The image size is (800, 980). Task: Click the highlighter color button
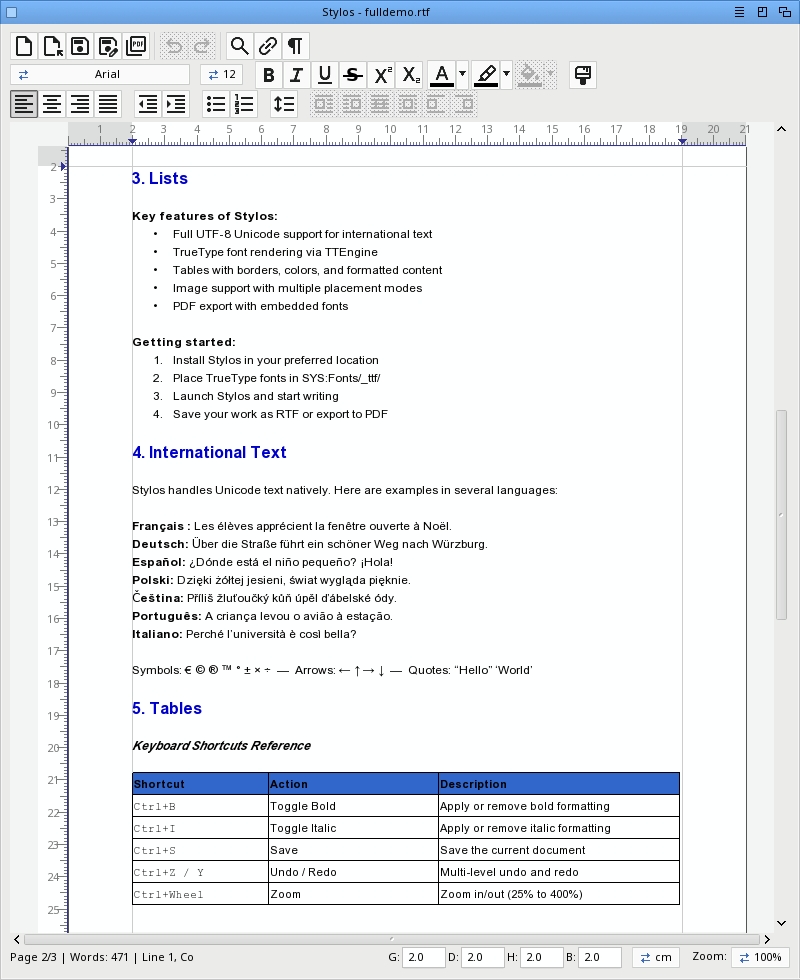pyautogui.click(x=486, y=75)
